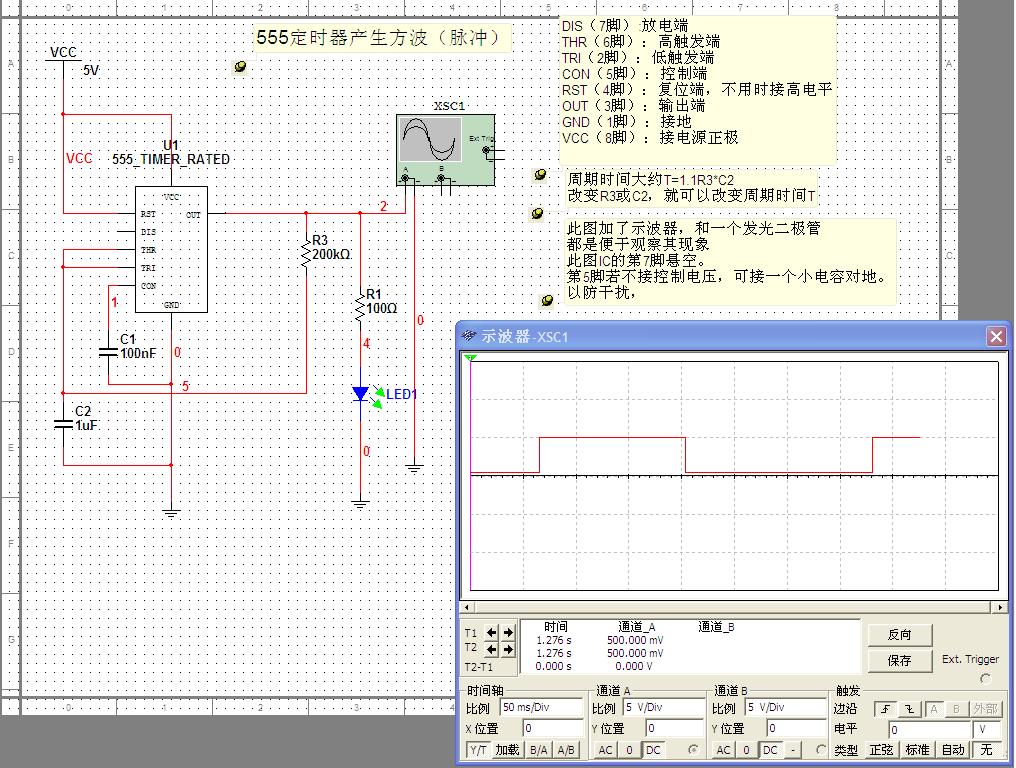Switch Channel A coupling to AC
Viewport: 1016px width, 768px height.
click(605, 750)
